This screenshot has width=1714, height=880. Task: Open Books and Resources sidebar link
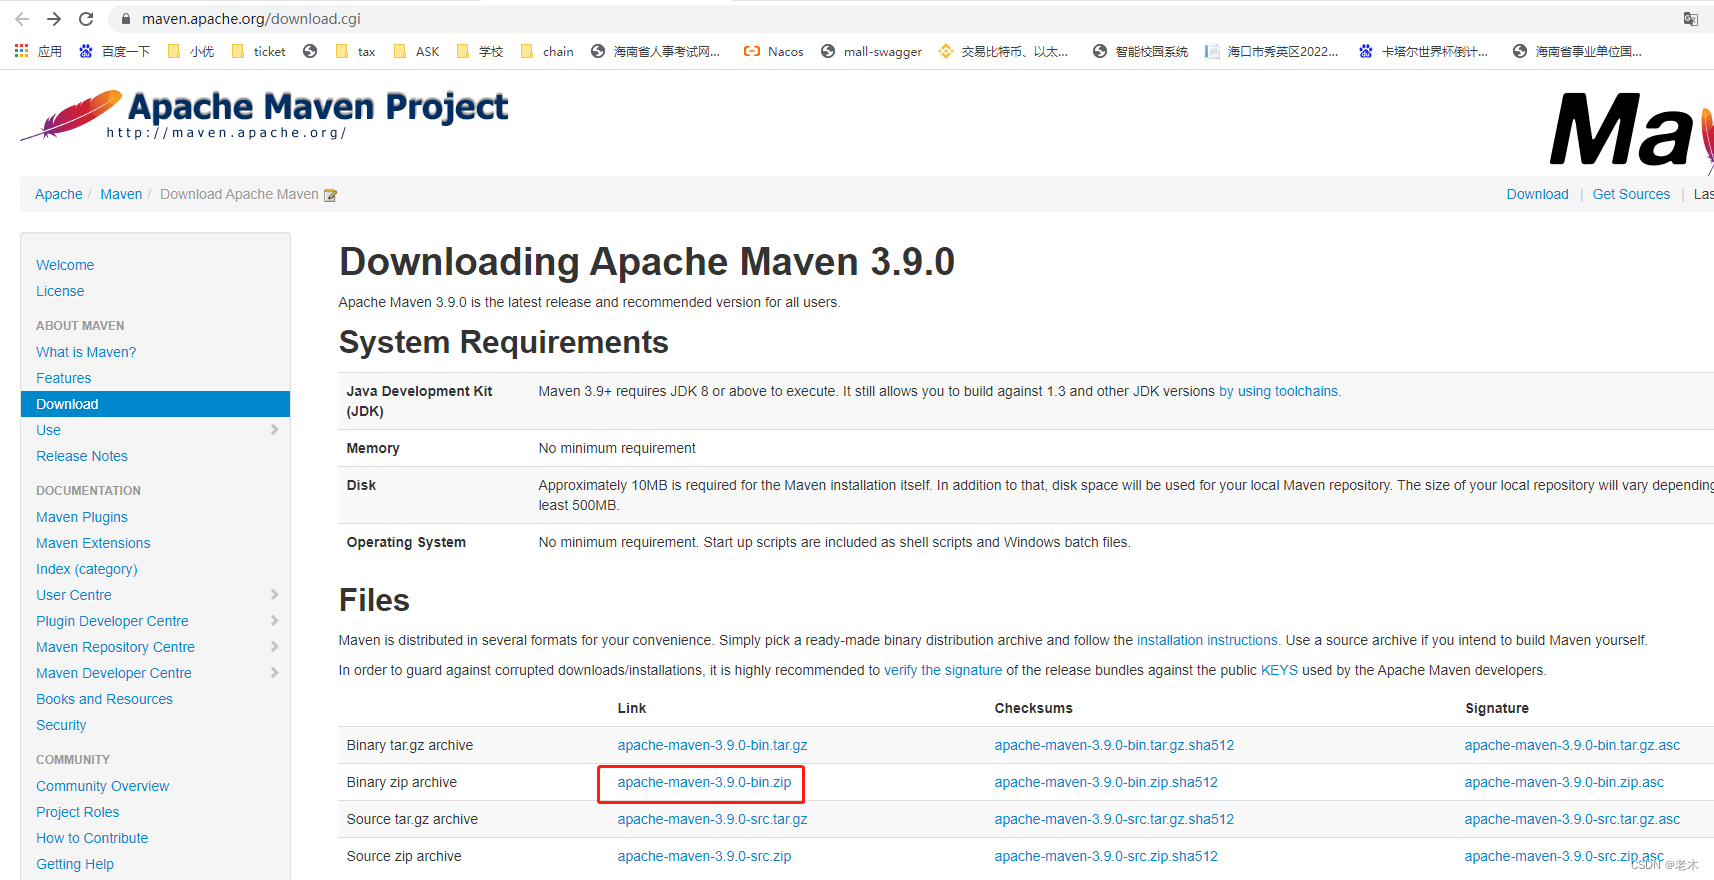pyautogui.click(x=104, y=699)
